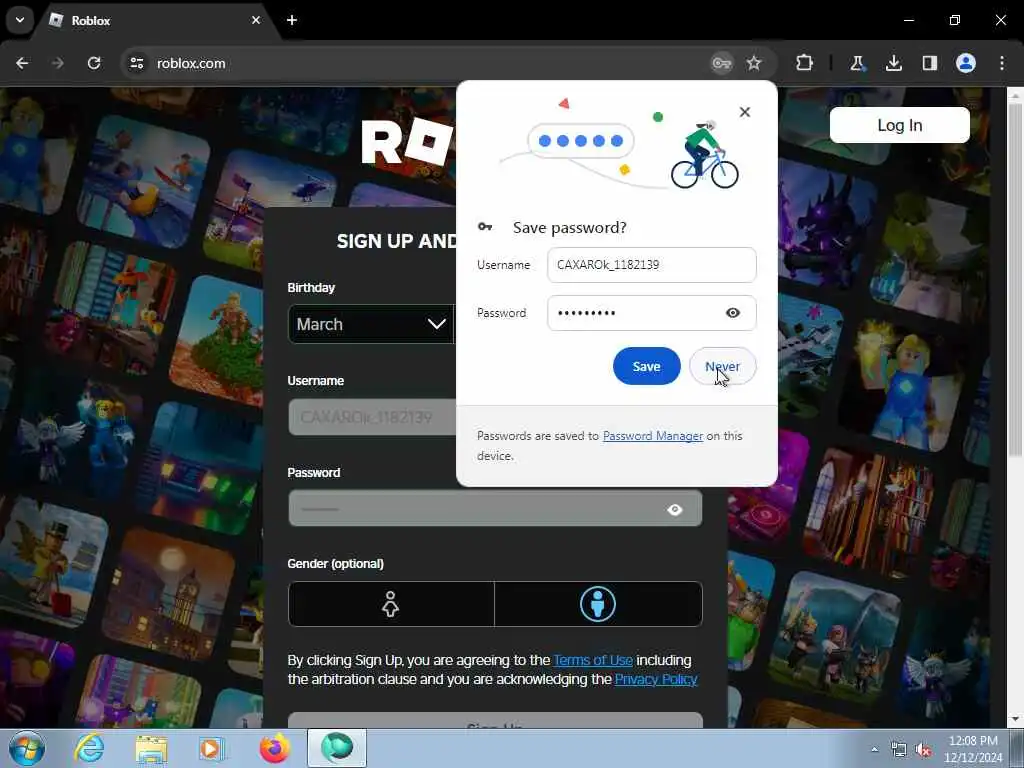Open Chrome Labs flask icon
The height and width of the screenshot is (768, 1024).
[857, 63]
